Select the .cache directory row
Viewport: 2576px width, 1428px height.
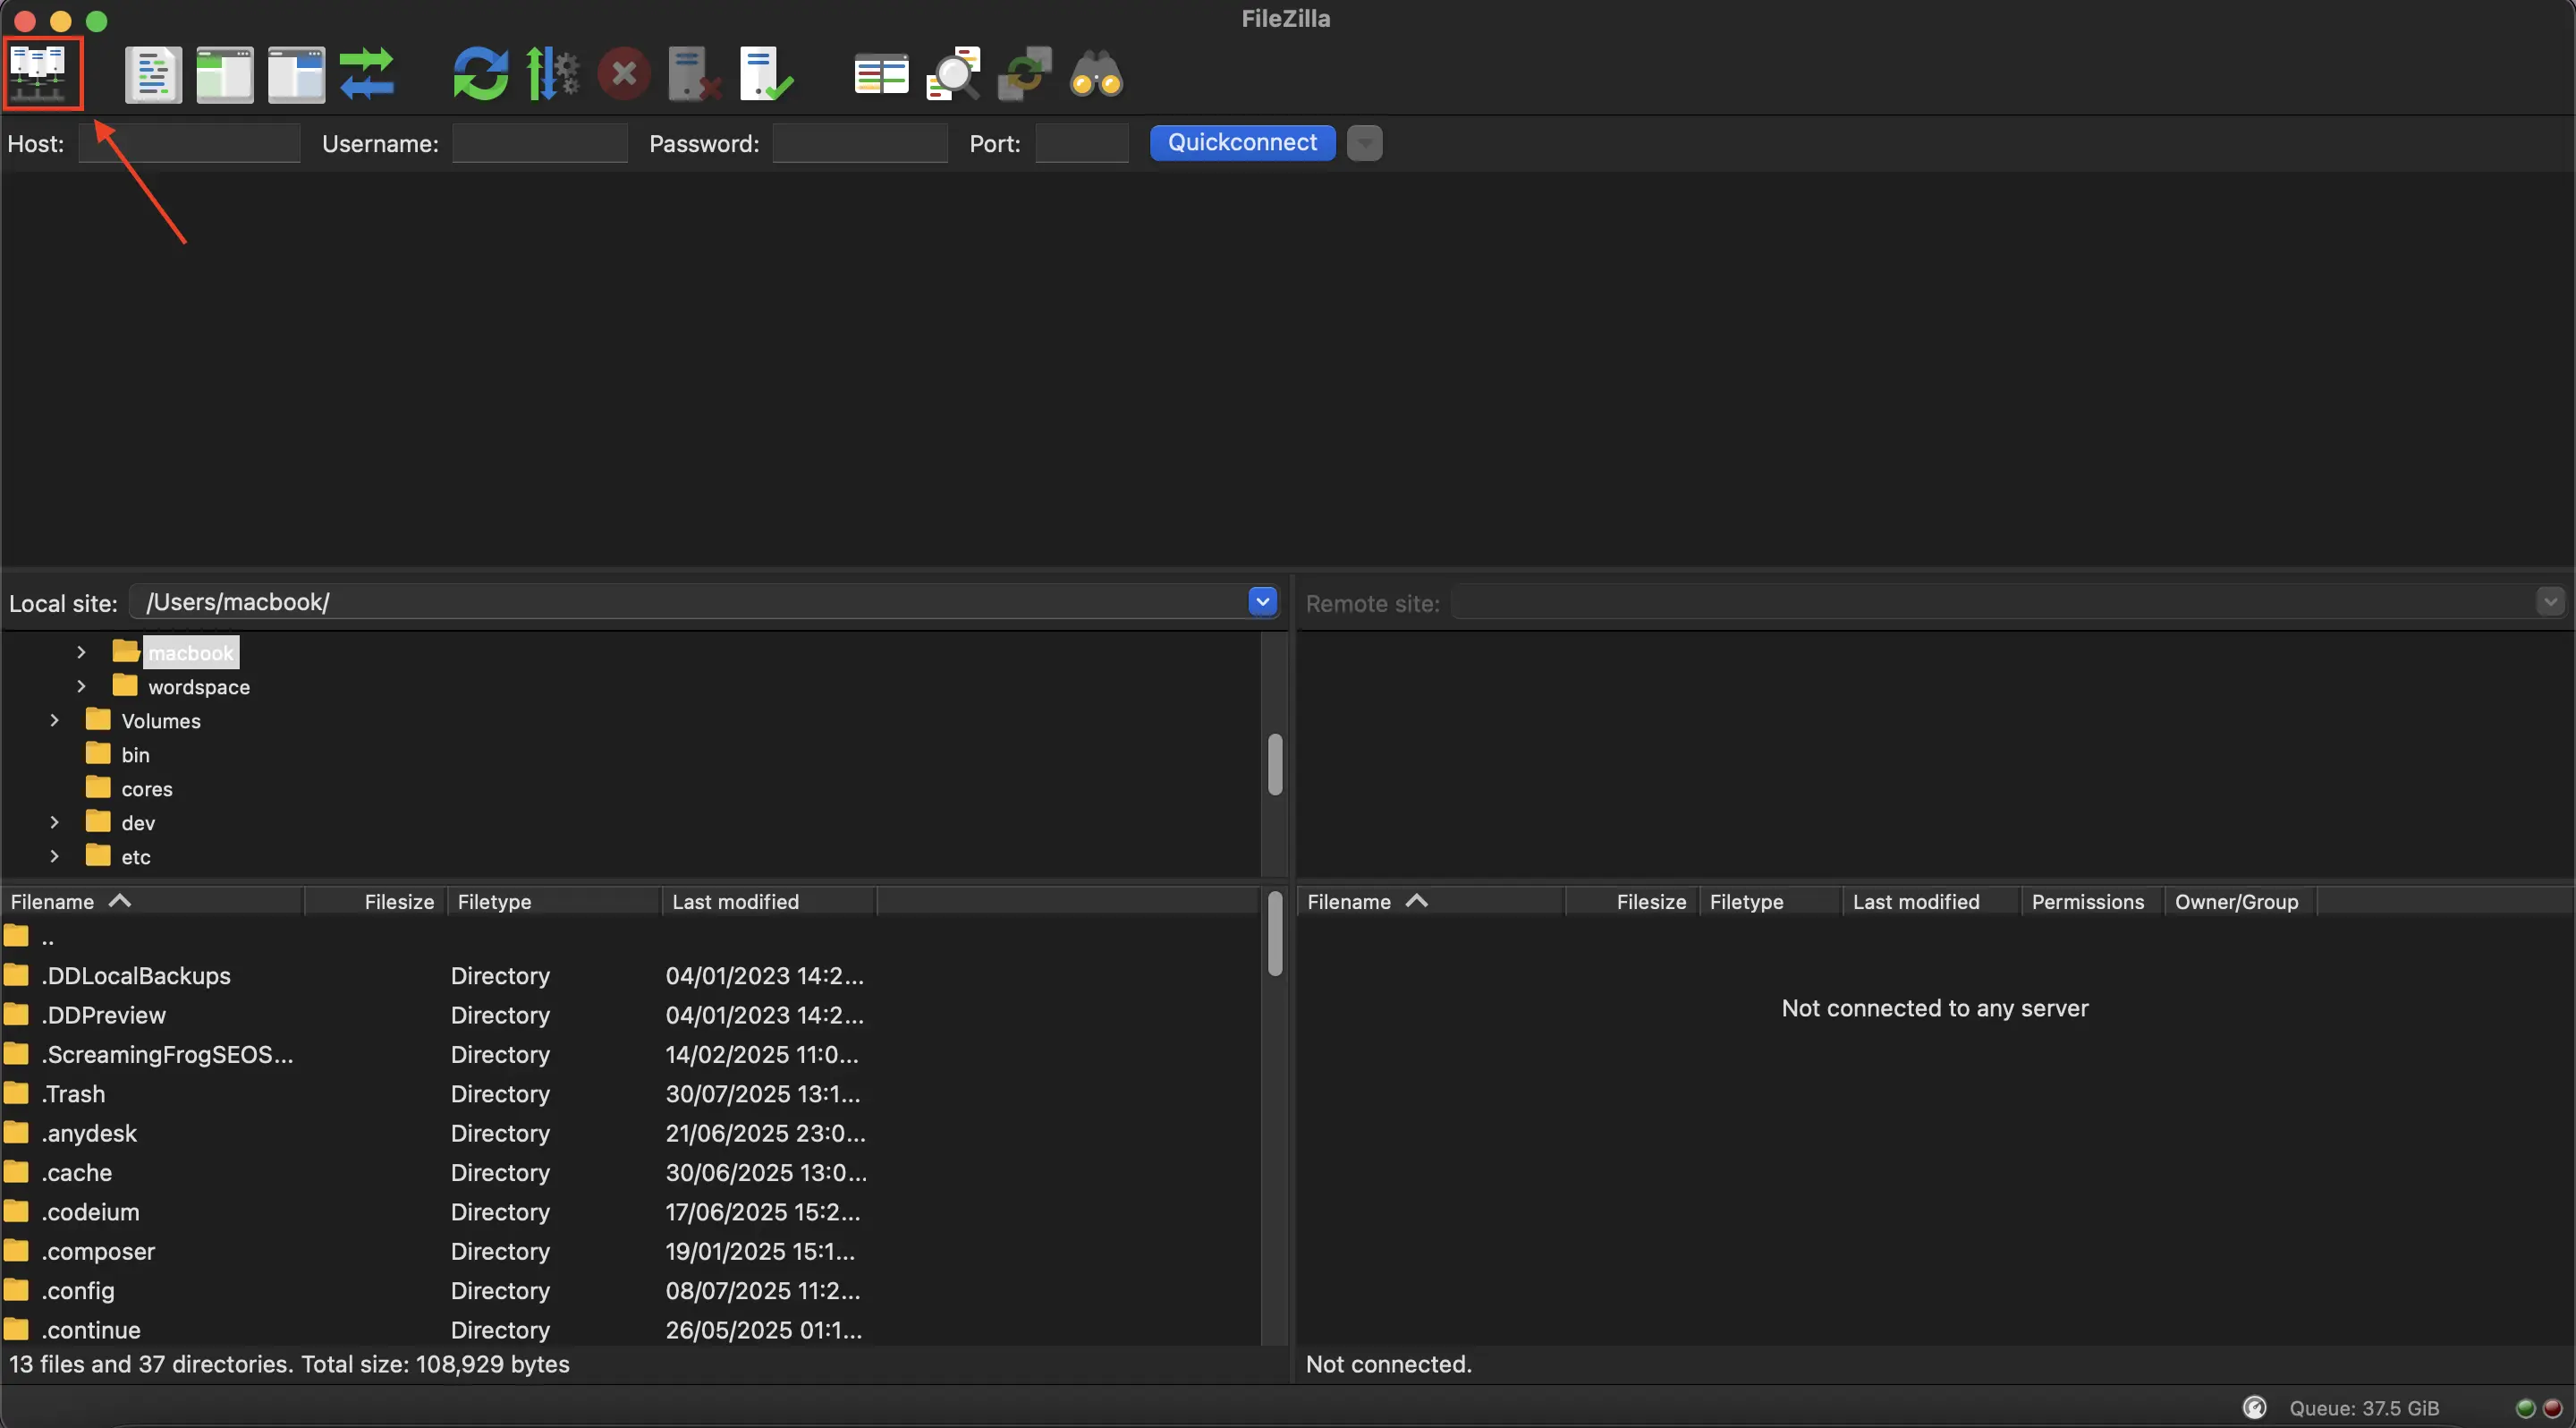[630, 1172]
